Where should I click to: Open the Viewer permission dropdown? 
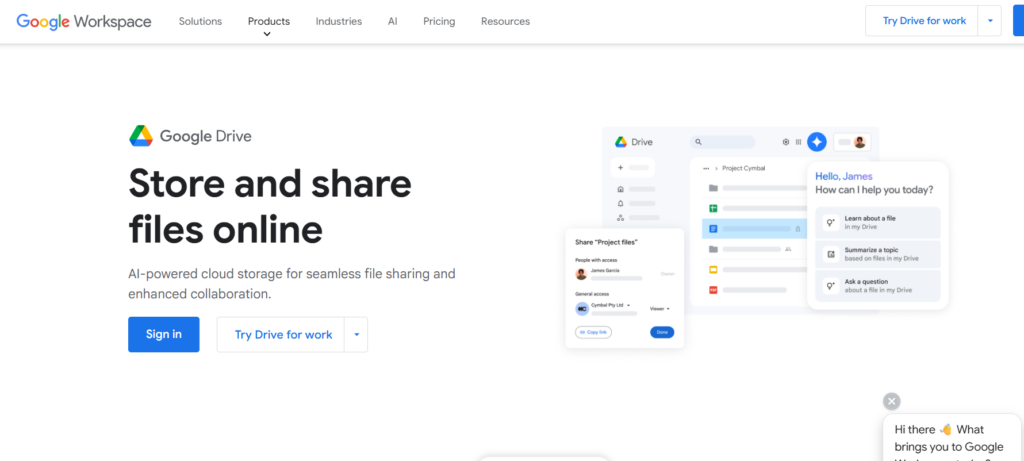click(660, 309)
